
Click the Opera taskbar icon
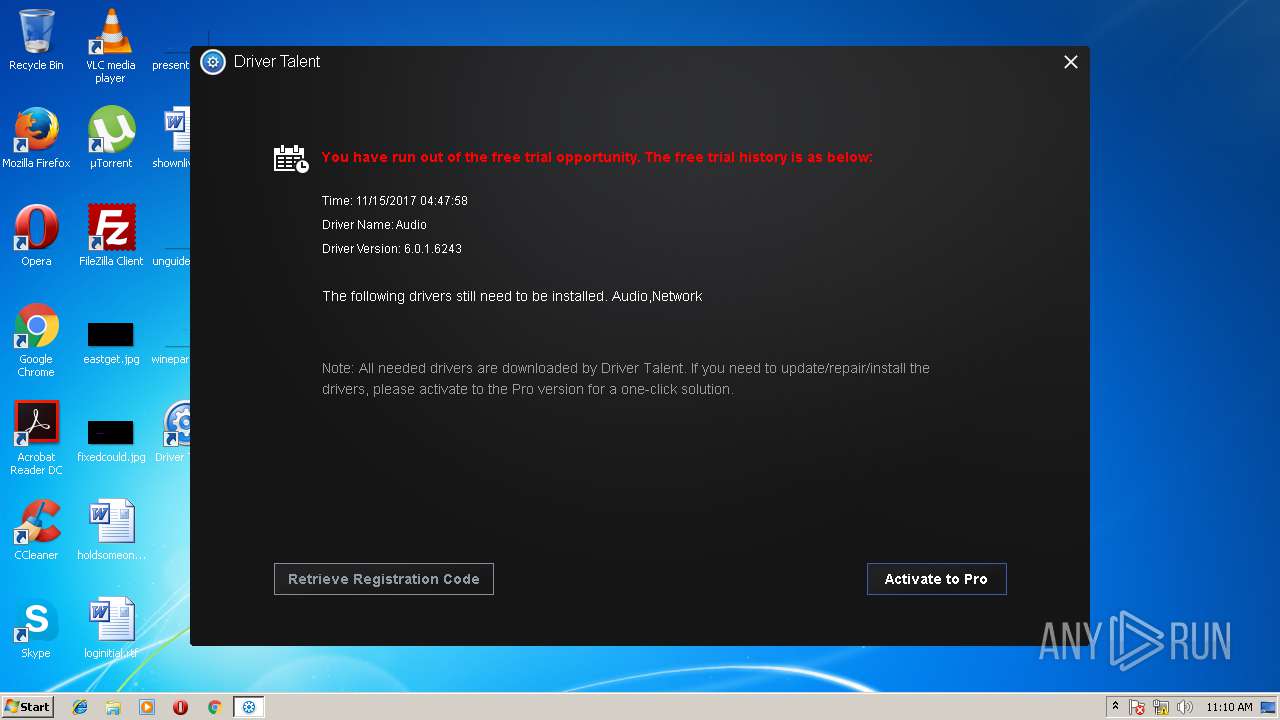181,707
